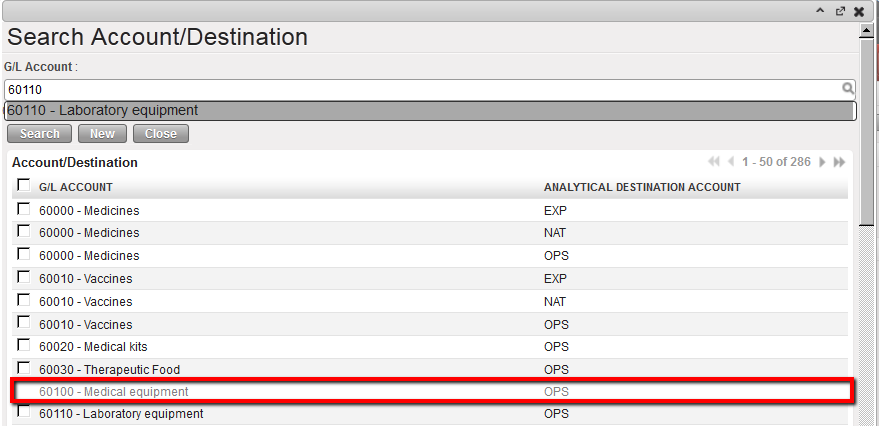Jump to first page of results

pyautogui.click(x=714, y=162)
